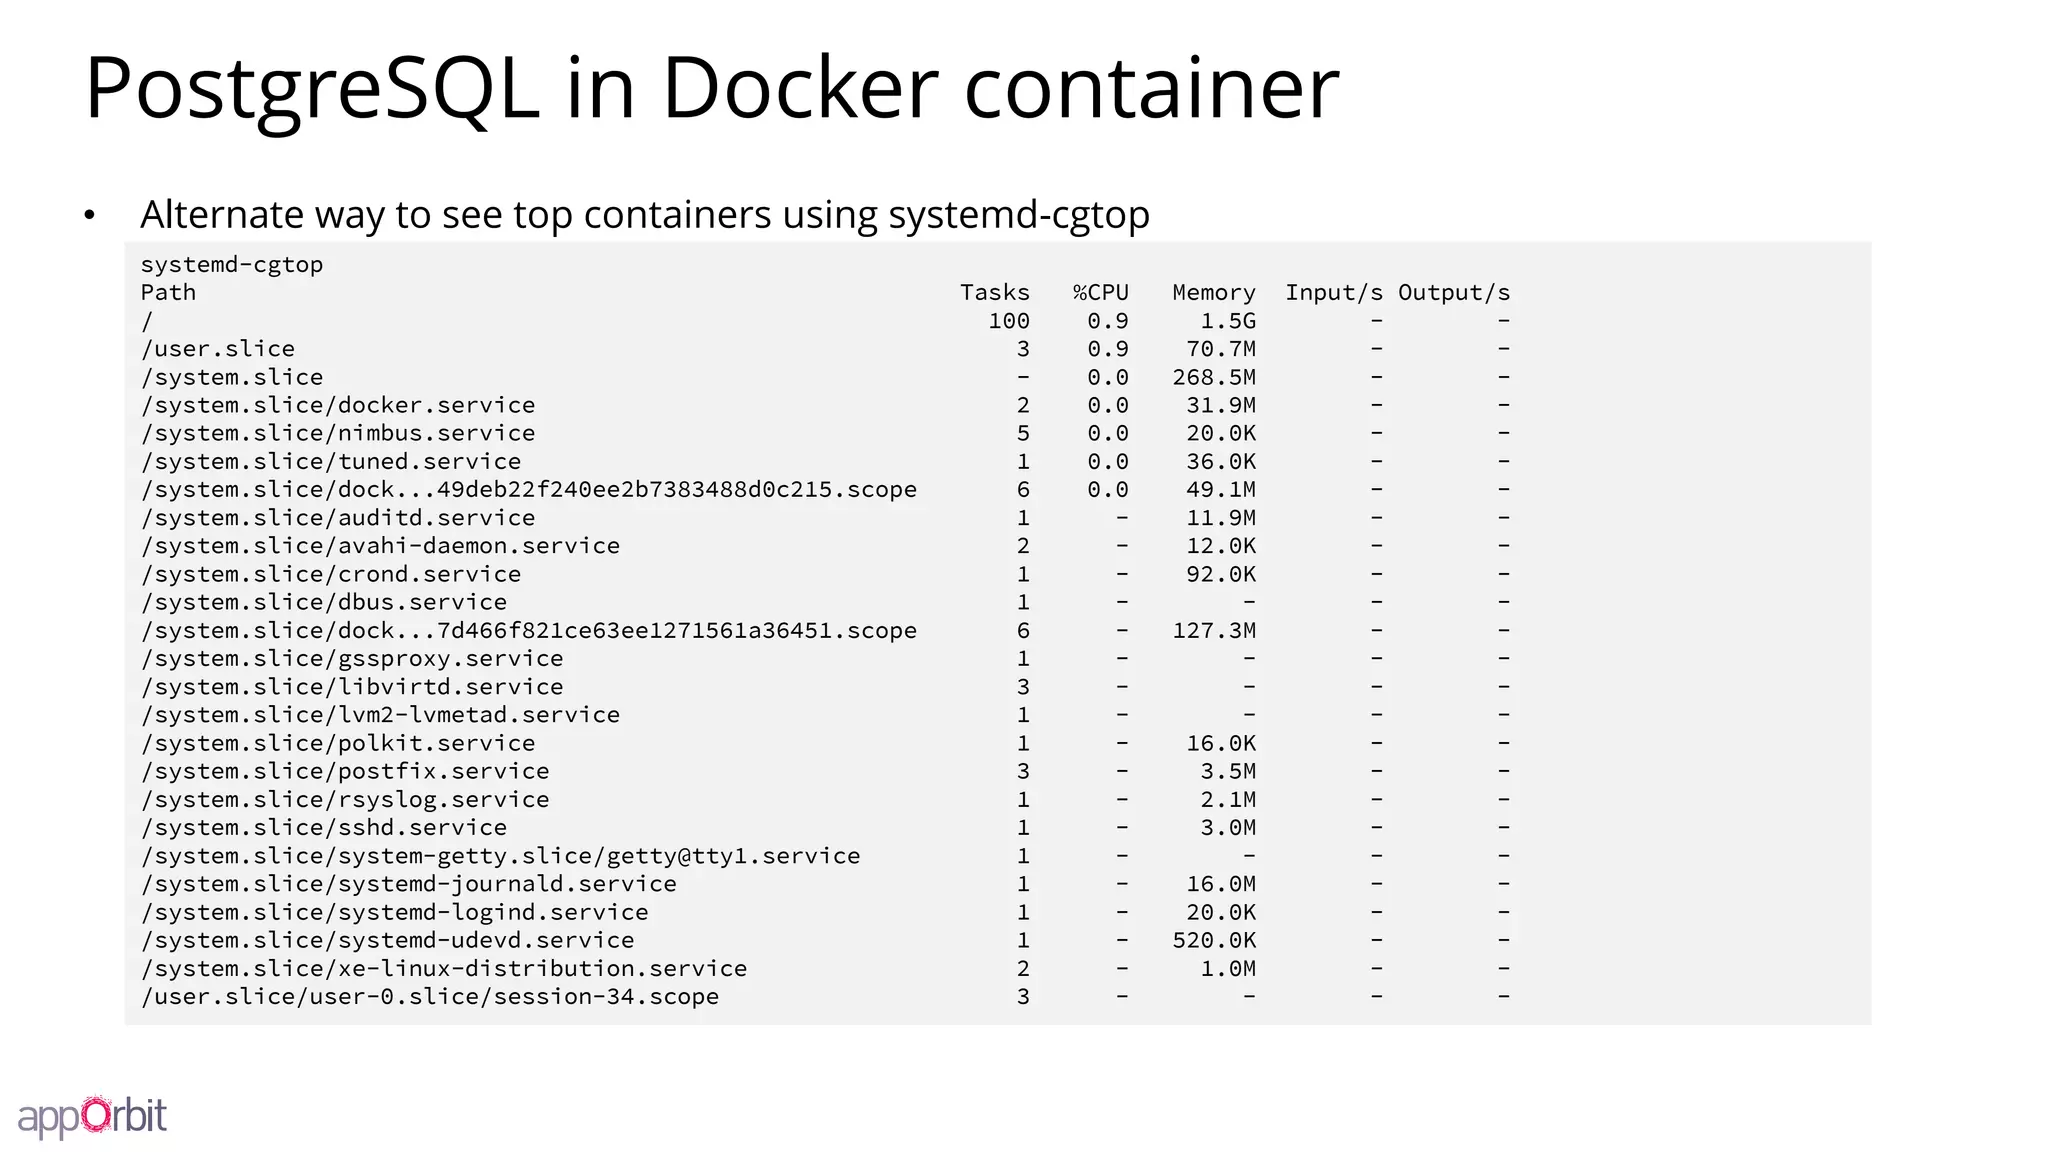The image size is (2048, 1152).
Task: Select the sshd.service path row
Action: coord(825,828)
